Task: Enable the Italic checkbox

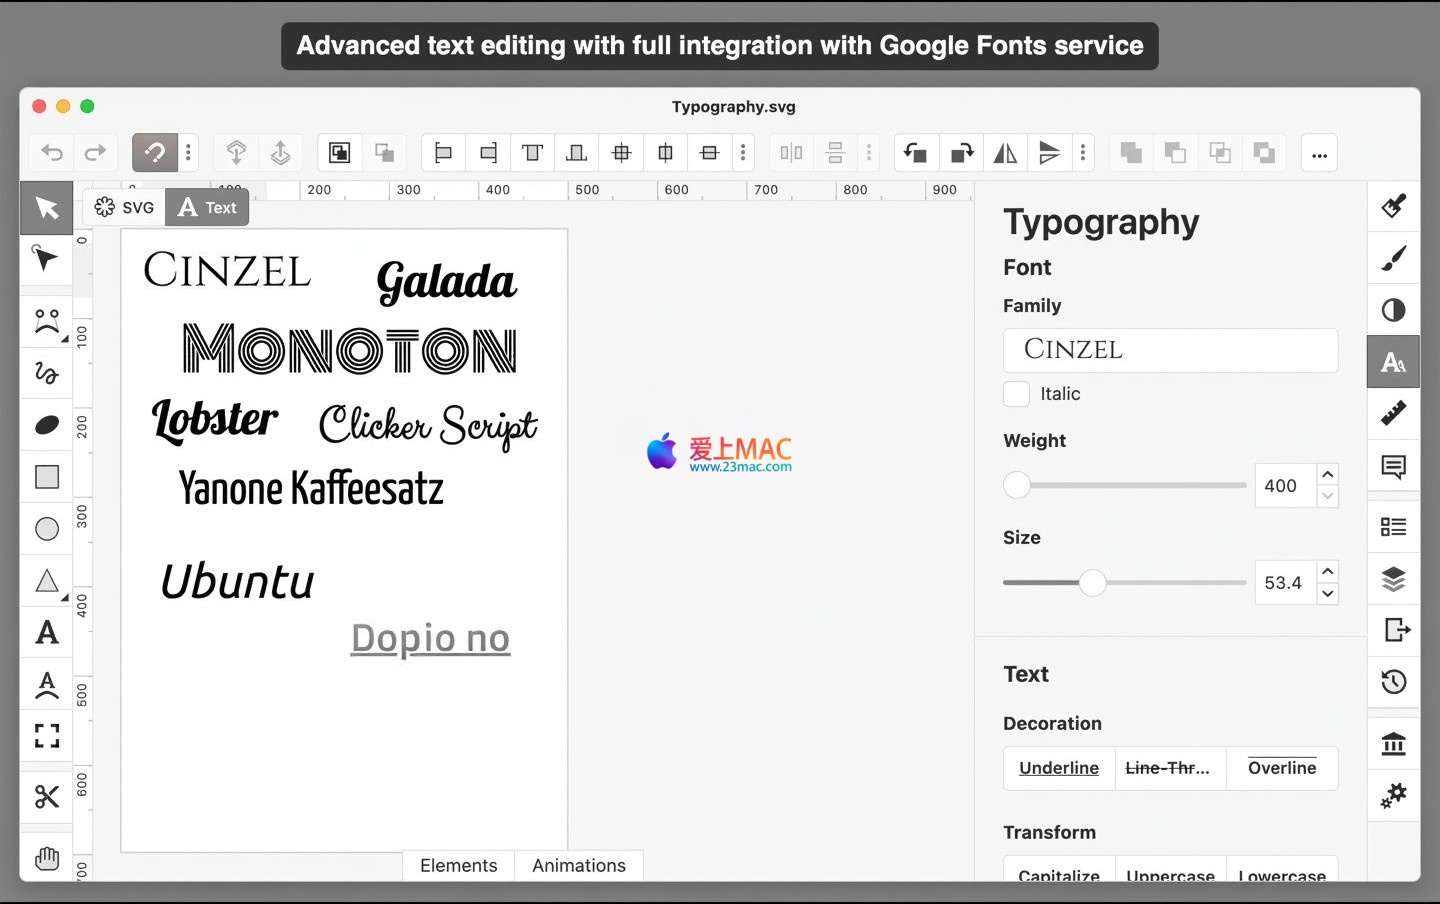Action: tap(1016, 394)
